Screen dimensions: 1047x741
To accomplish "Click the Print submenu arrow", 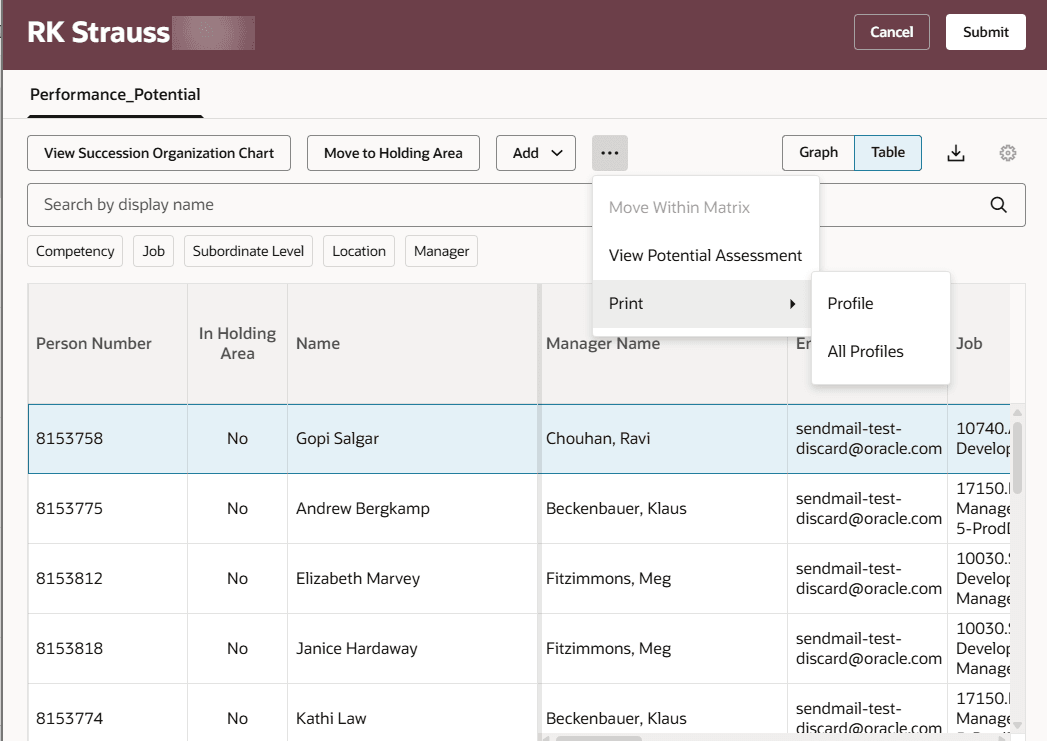I will pyautogui.click(x=793, y=303).
